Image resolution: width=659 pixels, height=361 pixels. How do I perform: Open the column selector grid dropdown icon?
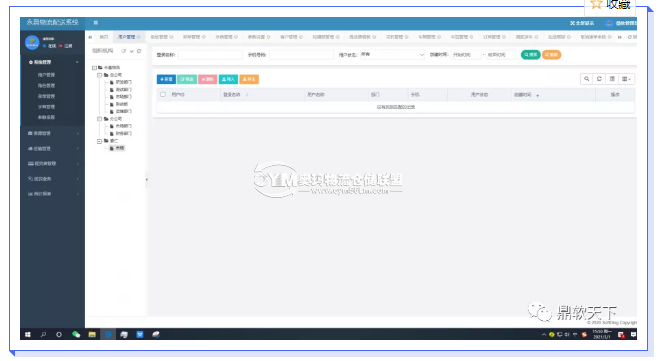[626, 79]
